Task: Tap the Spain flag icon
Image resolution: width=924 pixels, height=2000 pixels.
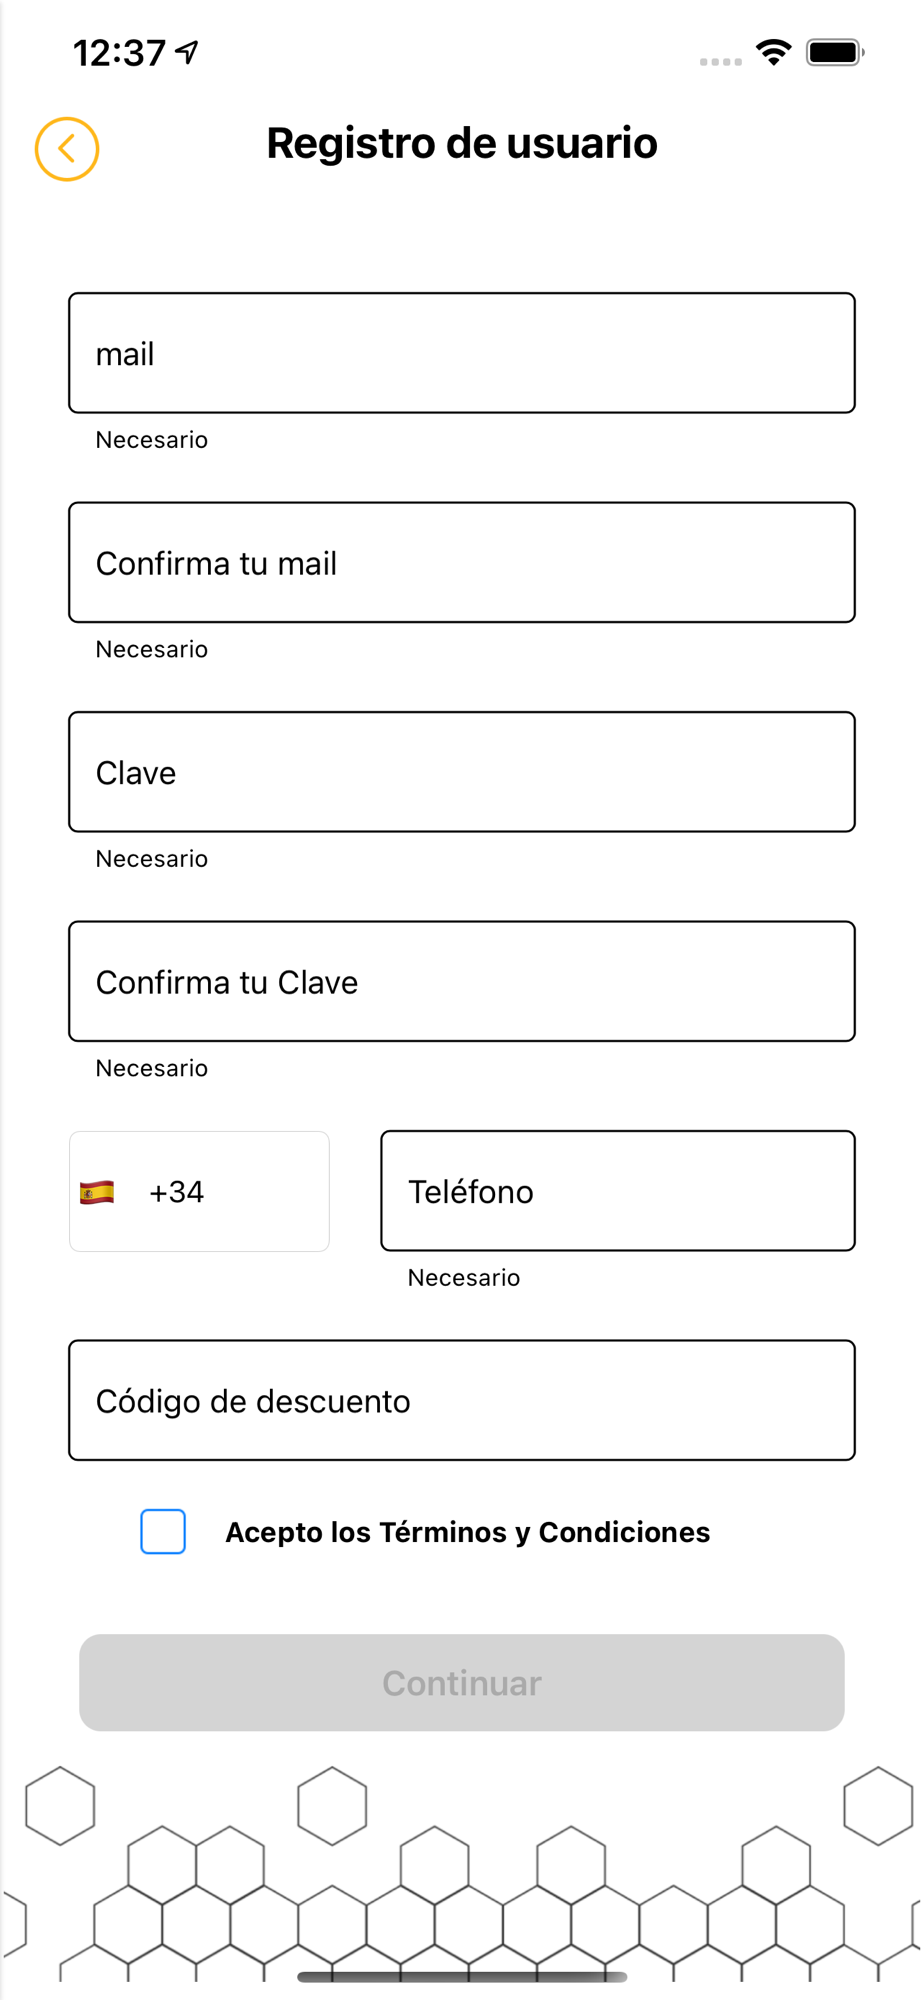Action: coord(97,1192)
